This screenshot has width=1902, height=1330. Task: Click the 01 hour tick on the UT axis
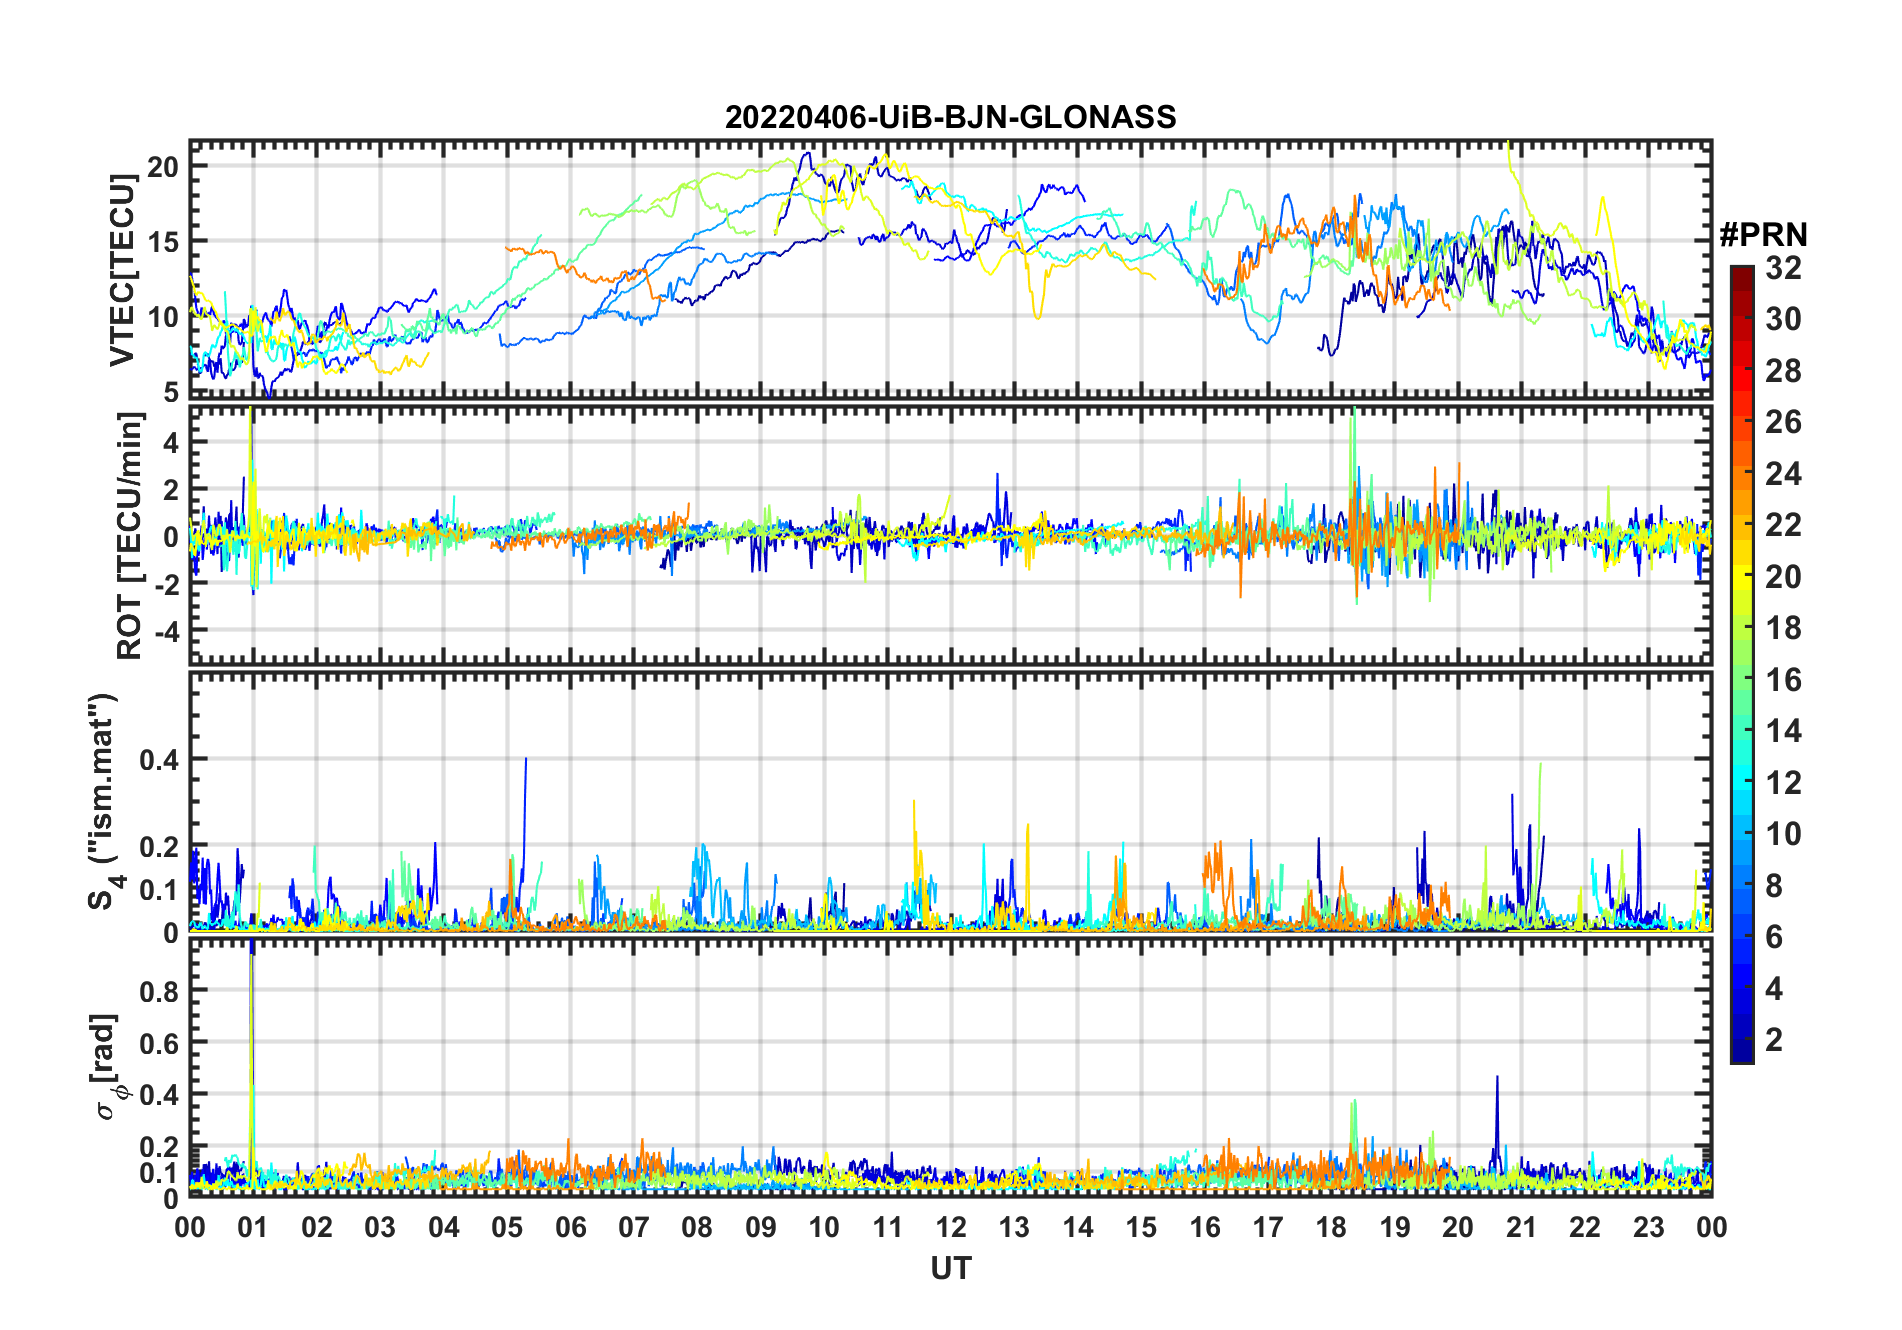253,1227
